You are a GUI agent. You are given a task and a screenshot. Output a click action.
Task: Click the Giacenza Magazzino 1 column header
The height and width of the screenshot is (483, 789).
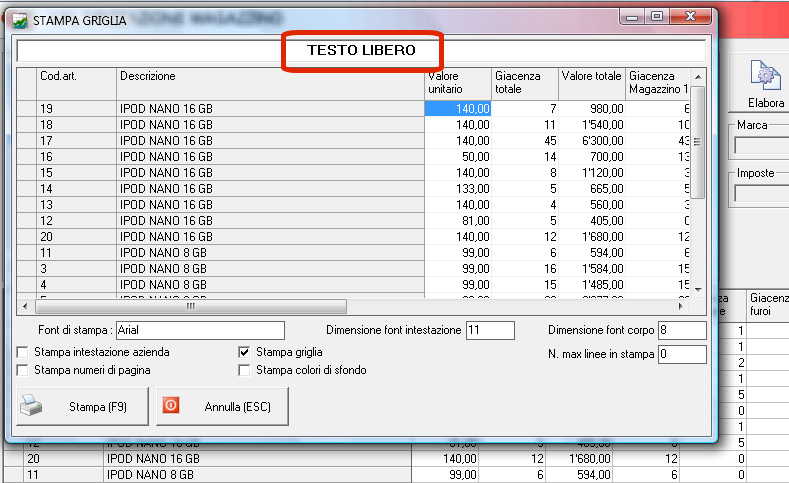658,84
